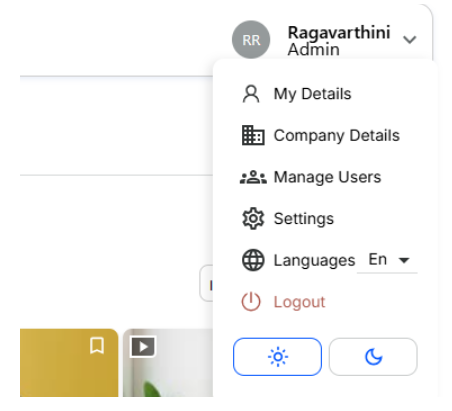
Task: Open Settings from profile menu
Action: 304,219
